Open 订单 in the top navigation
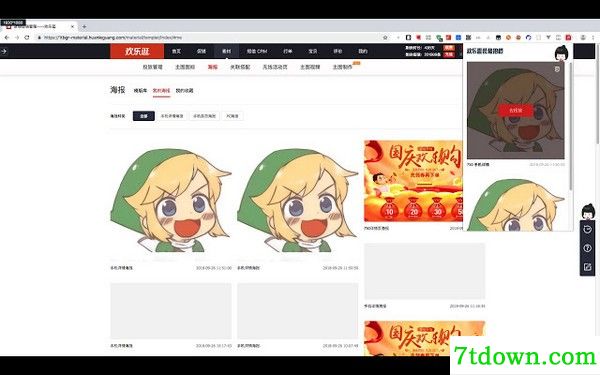600x375 pixels. click(x=288, y=51)
